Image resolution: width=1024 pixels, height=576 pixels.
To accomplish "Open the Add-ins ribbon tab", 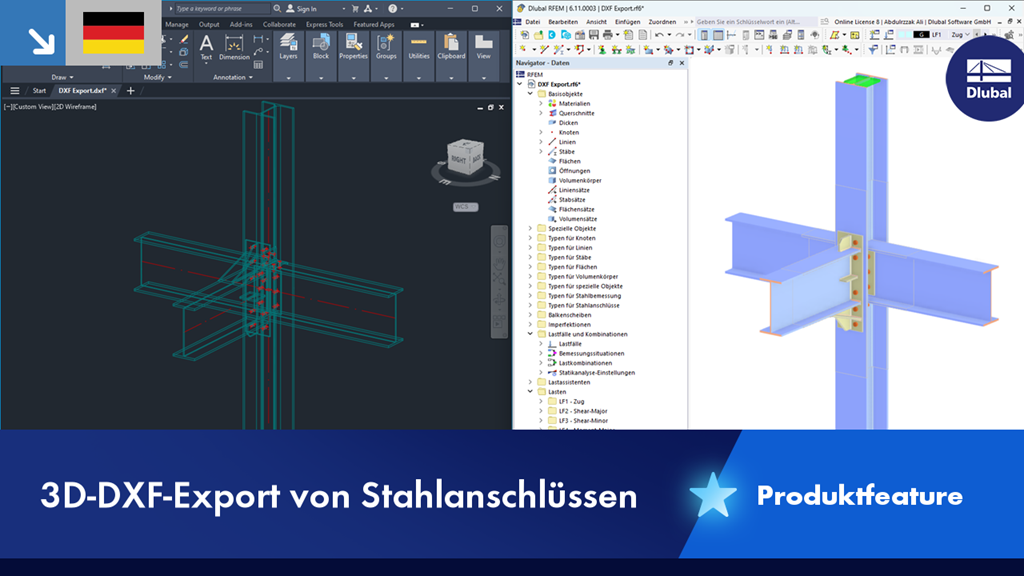I will (241, 24).
